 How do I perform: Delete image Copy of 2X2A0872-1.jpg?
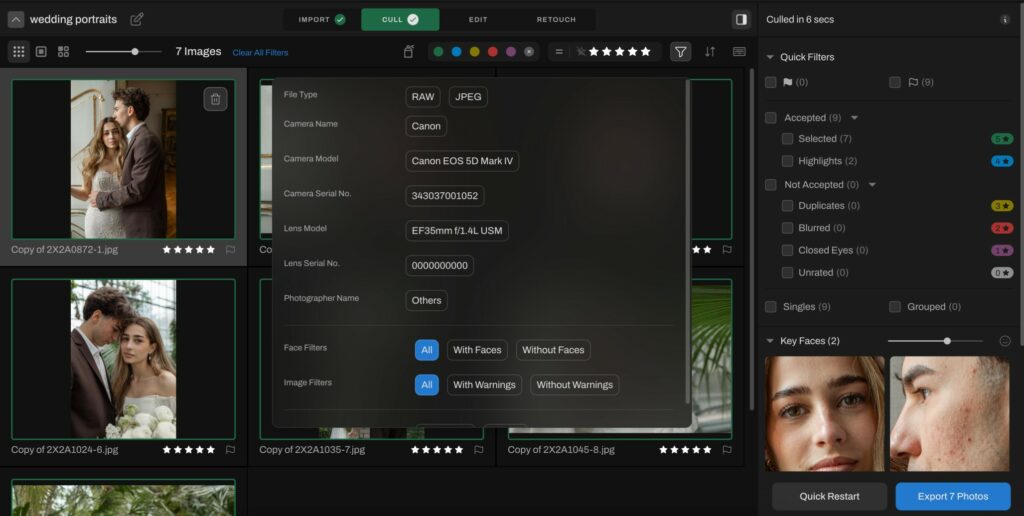[216, 99]
